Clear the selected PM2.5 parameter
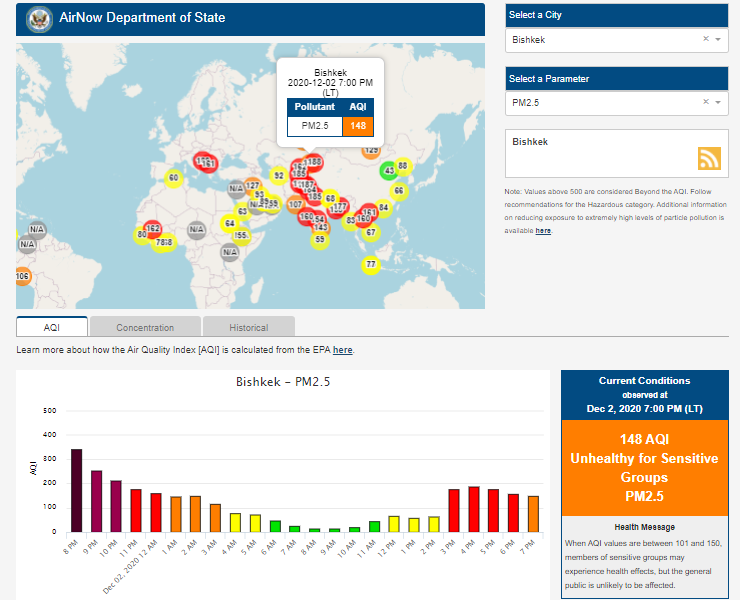The height and width of the screenshot is (600, 740). [705, 102]
